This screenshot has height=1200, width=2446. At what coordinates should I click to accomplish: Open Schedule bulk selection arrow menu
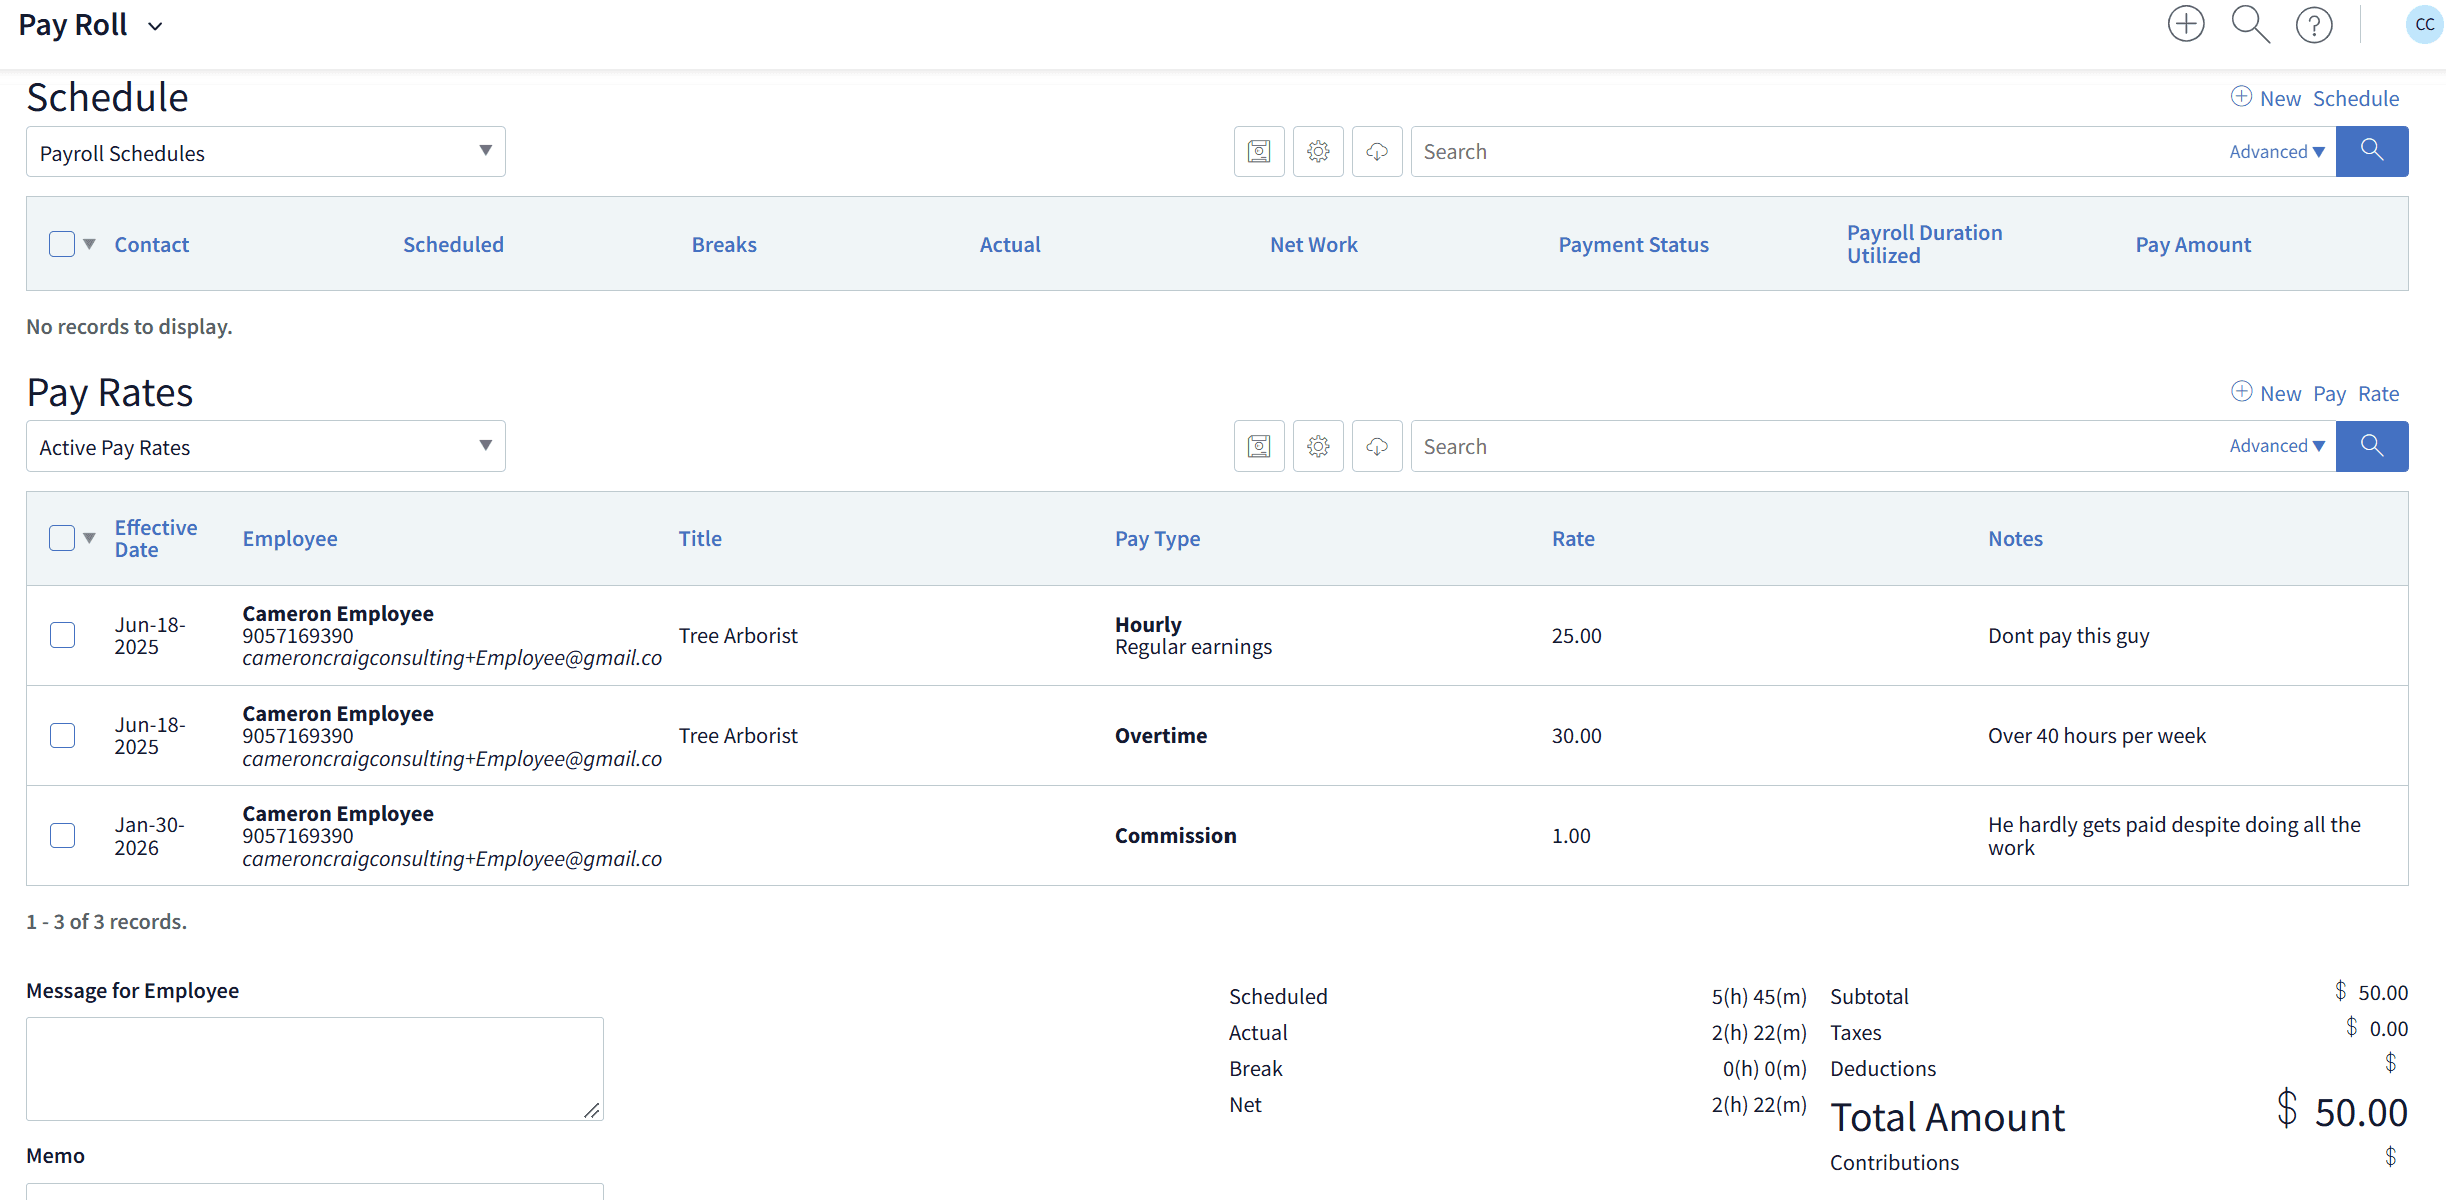point(90,244)
